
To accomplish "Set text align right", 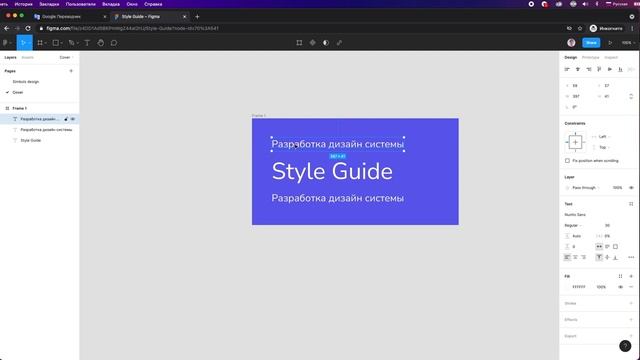I will (x=584, y=257).
